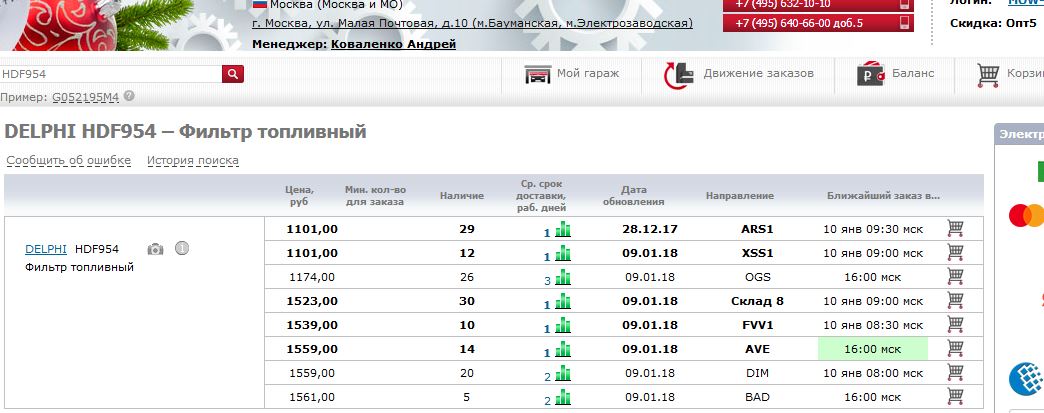Viewport: 1044px width, 413px height.
Task: Click Мин. кол-во для заказа header
Action: (374, 196)
